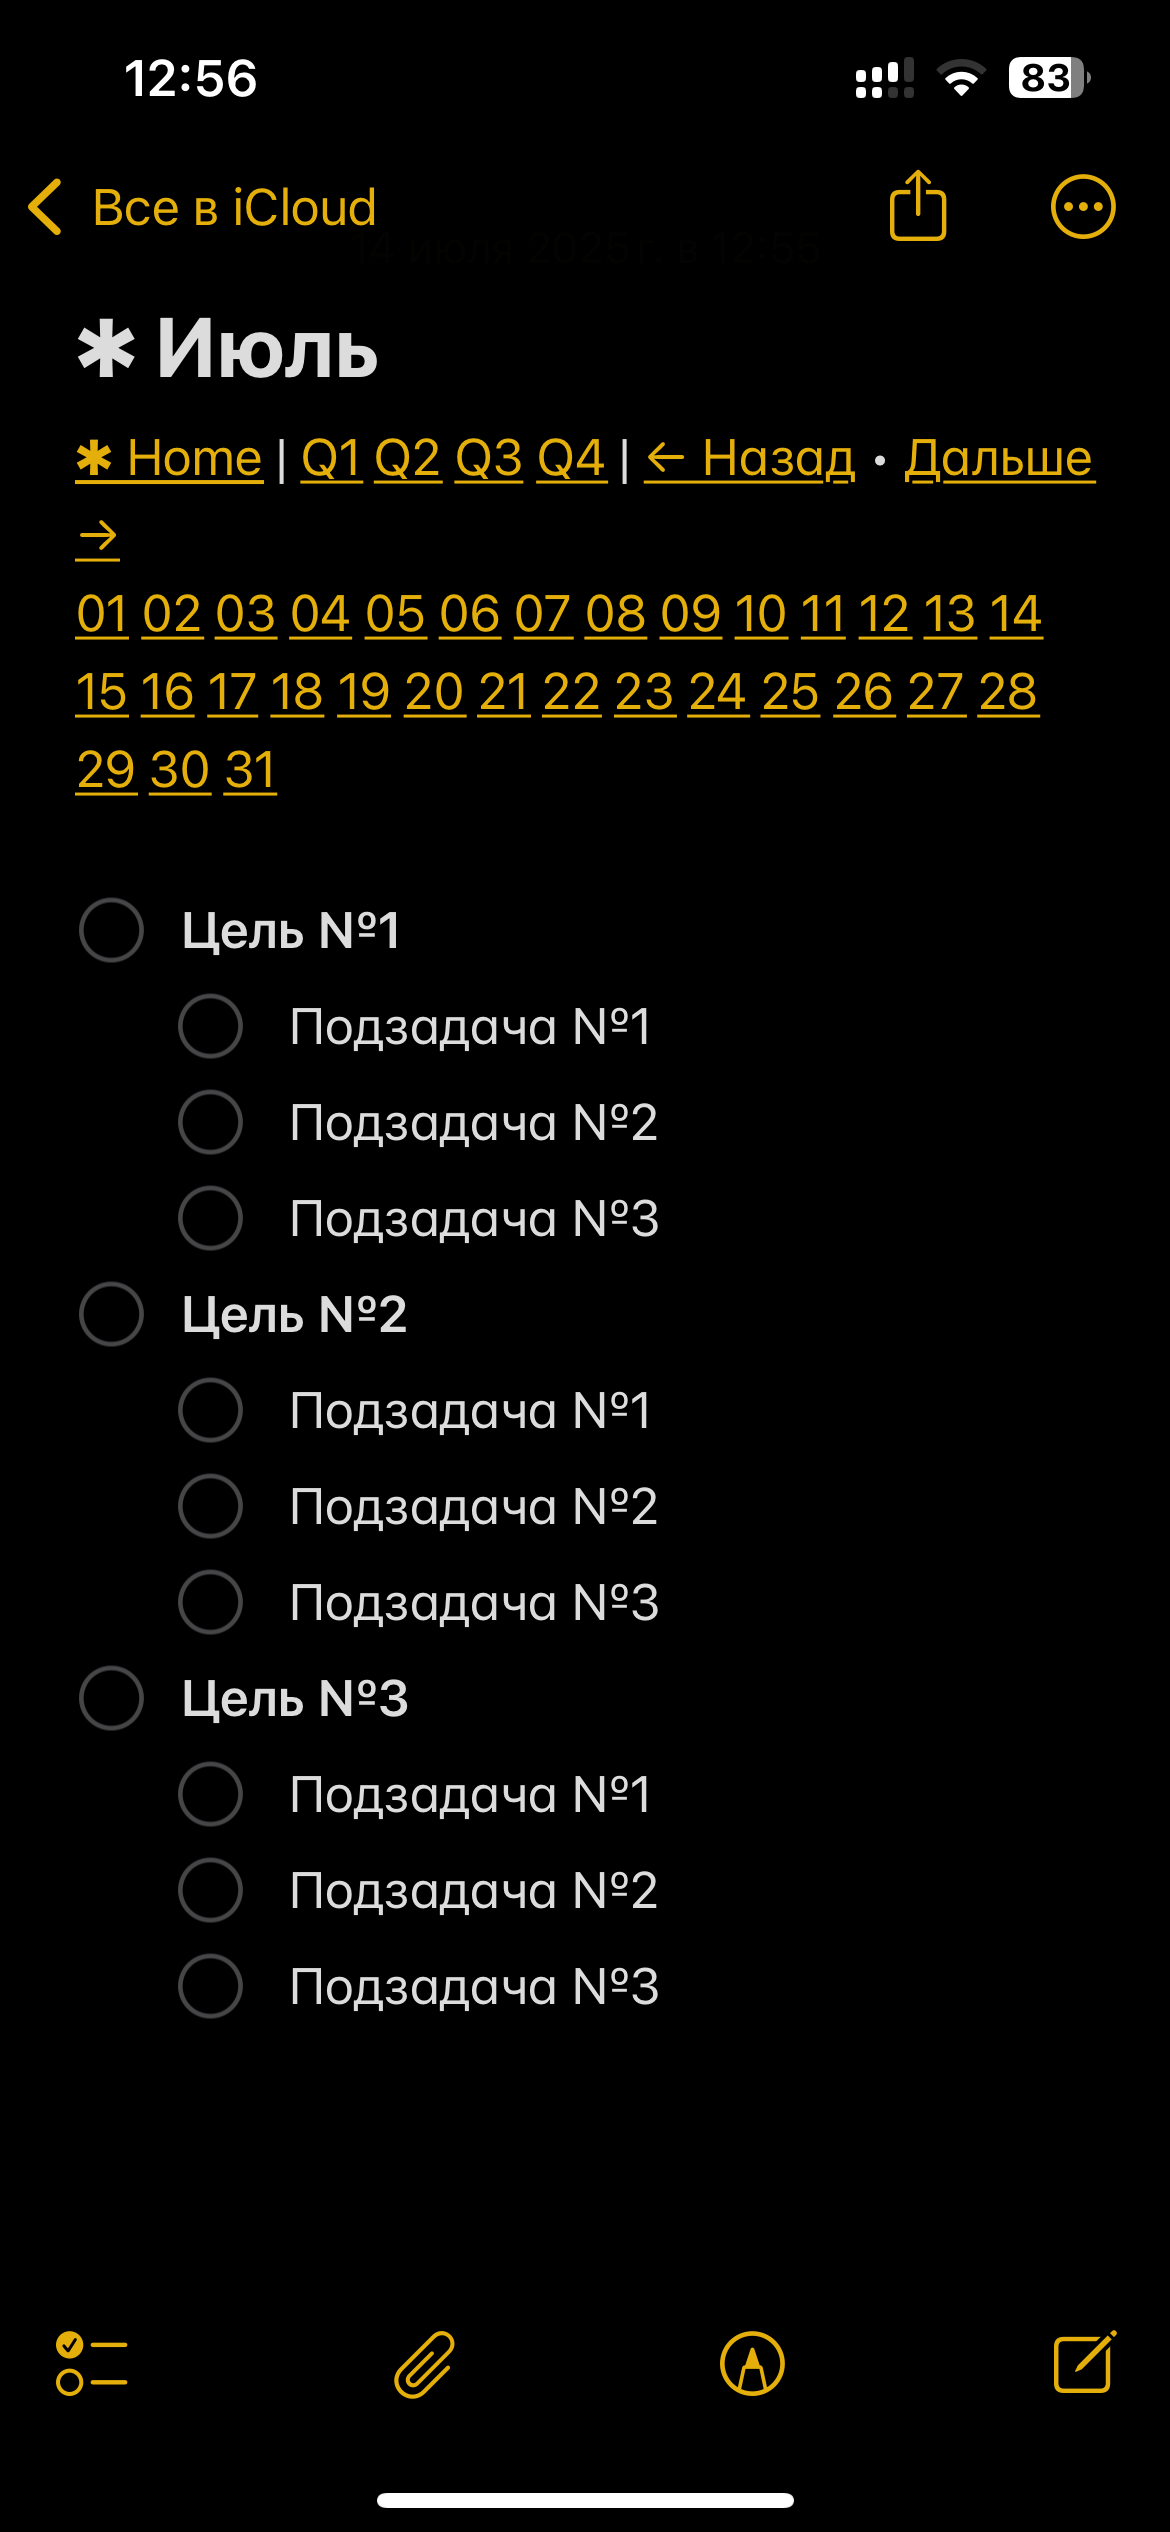The height and width of the screenshot is (2532, 1170).
Task: Jump to the Q3 quarter link
Action: point(488,459)
